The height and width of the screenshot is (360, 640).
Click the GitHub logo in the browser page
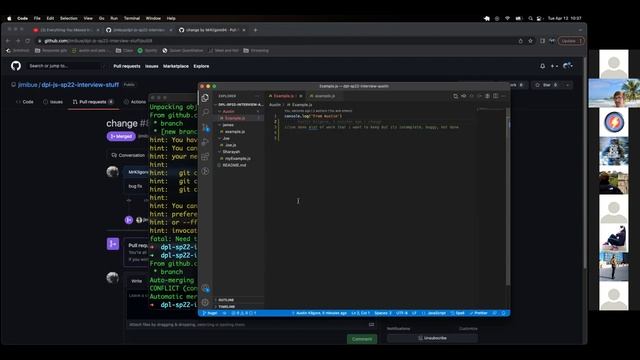coord(16,66)
